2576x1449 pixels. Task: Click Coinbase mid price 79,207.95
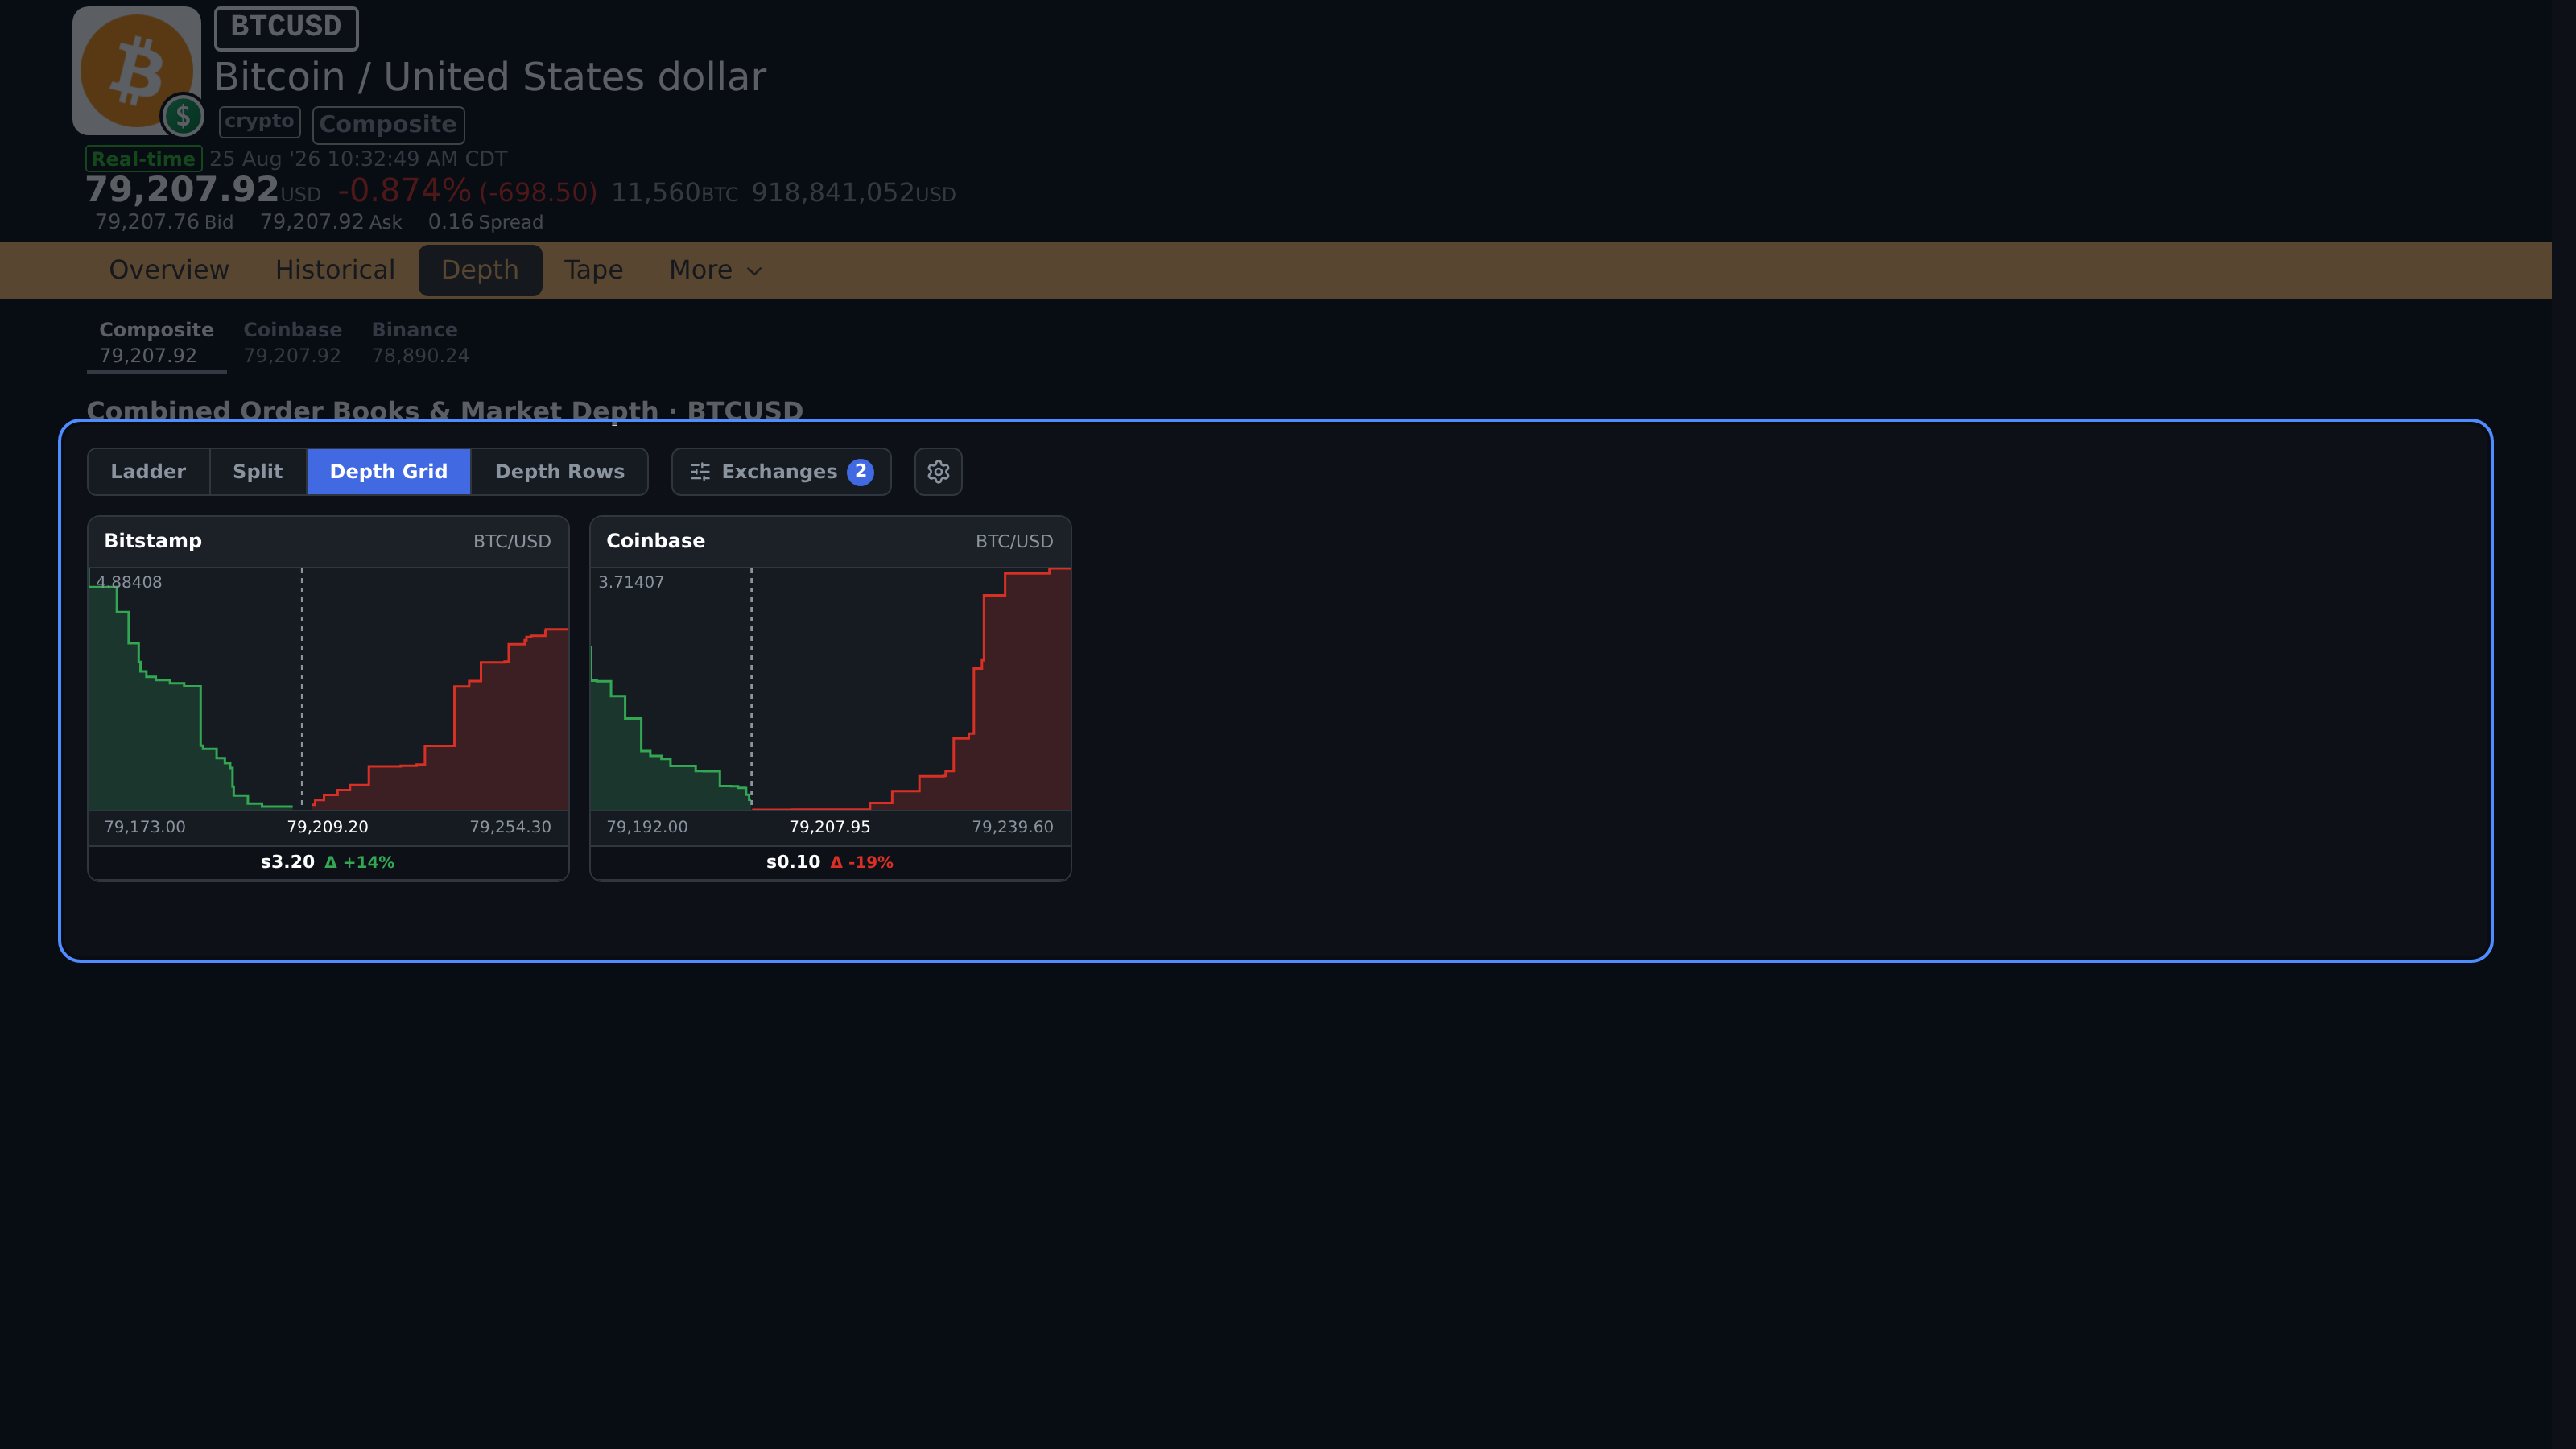pos(830,827)
